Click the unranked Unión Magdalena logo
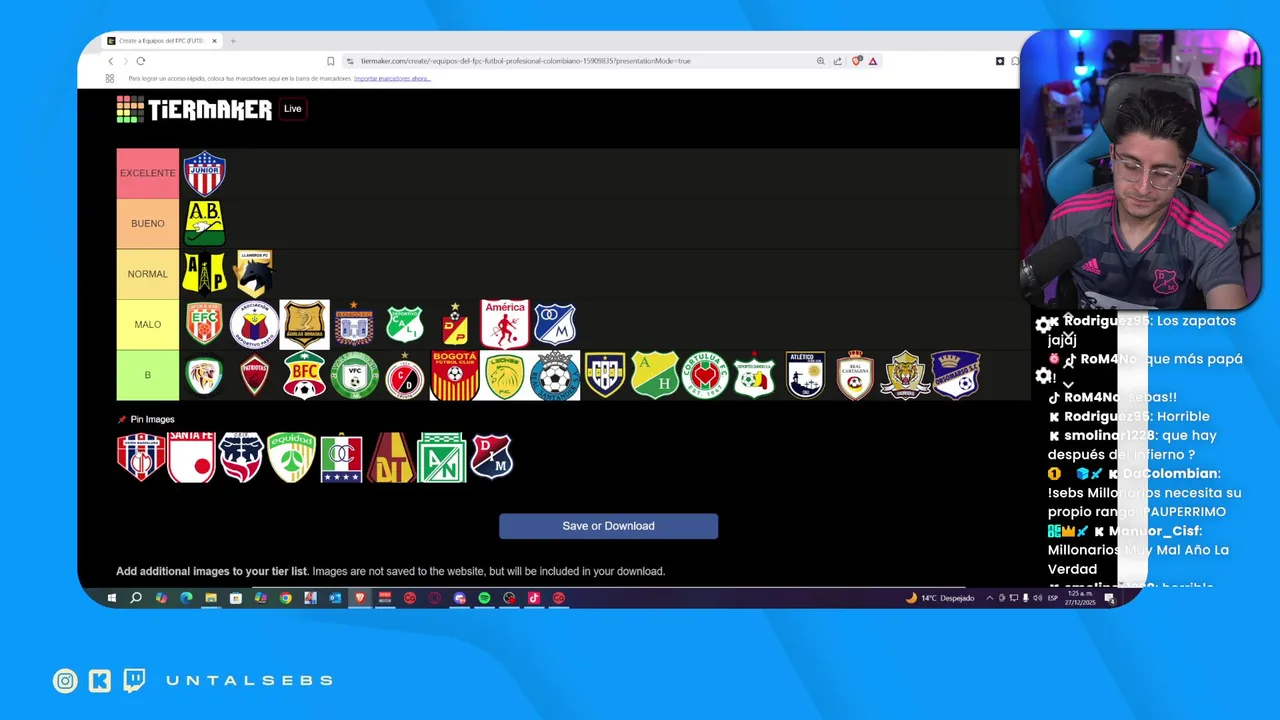 [141, 457]
